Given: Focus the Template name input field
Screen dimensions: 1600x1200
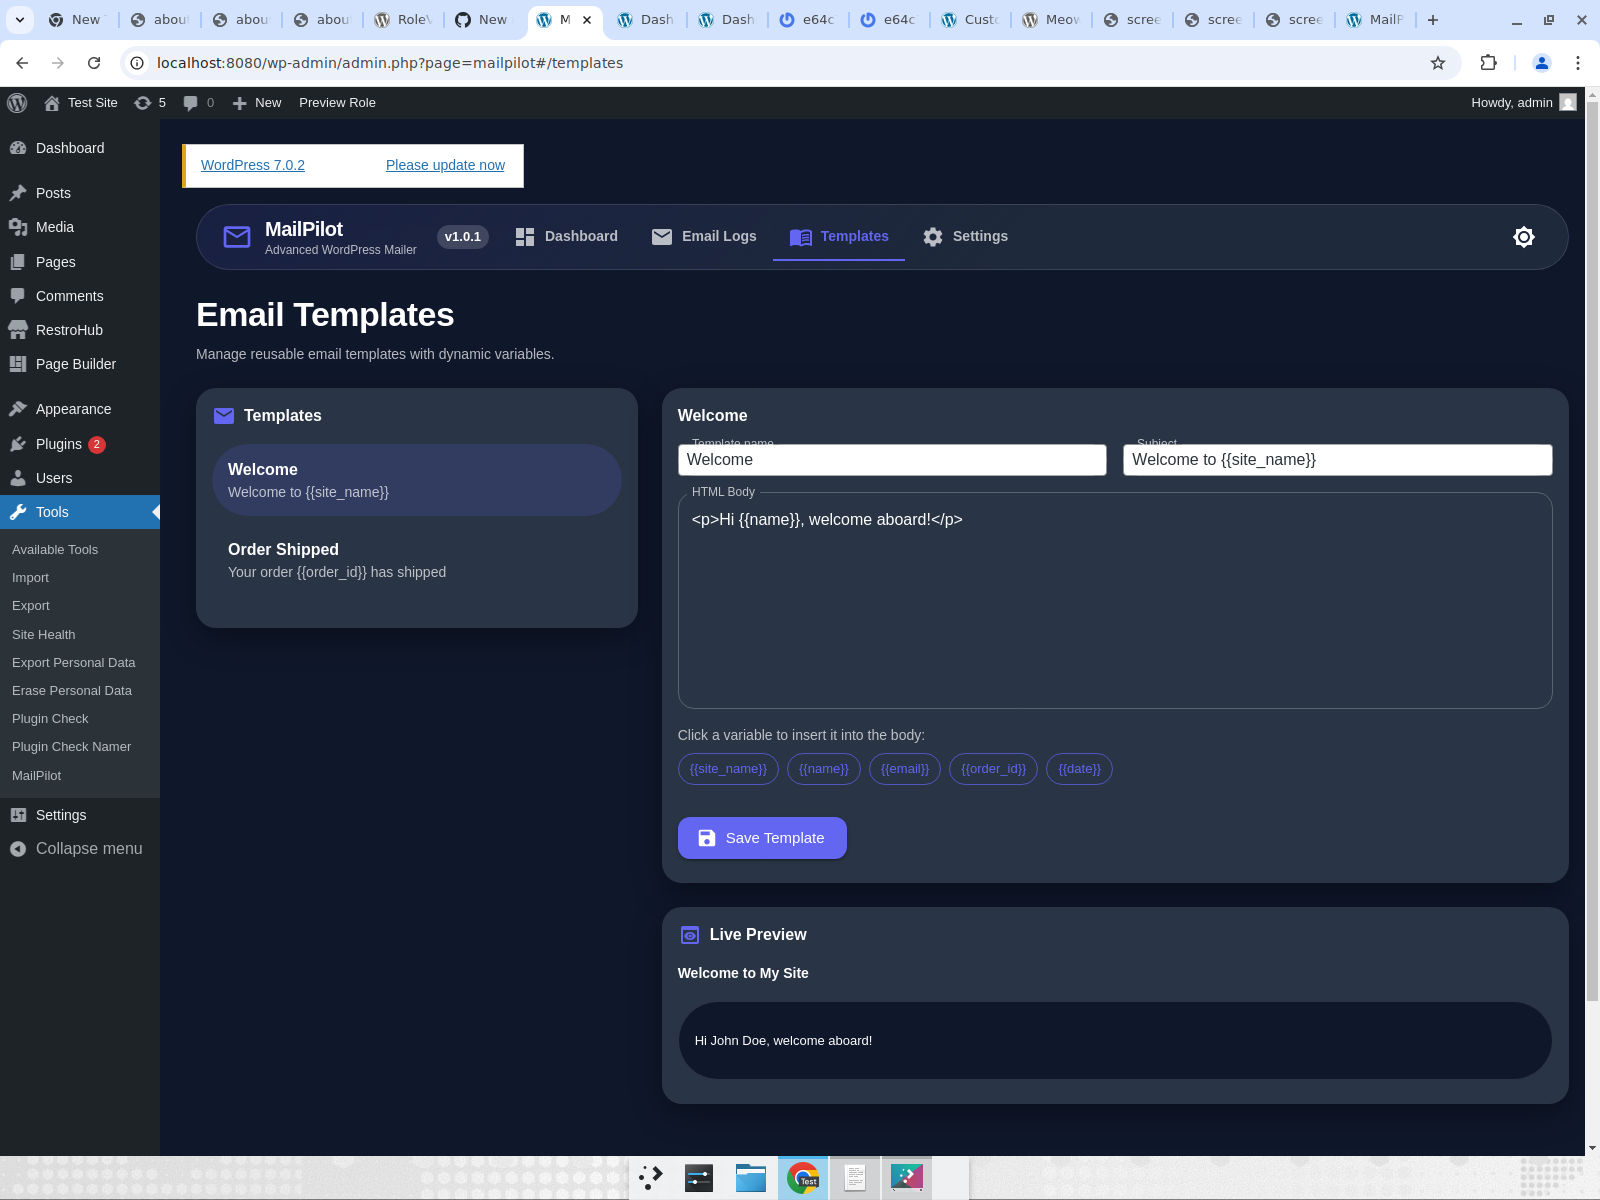Looking at the screenshot, I should pos(892,460).
